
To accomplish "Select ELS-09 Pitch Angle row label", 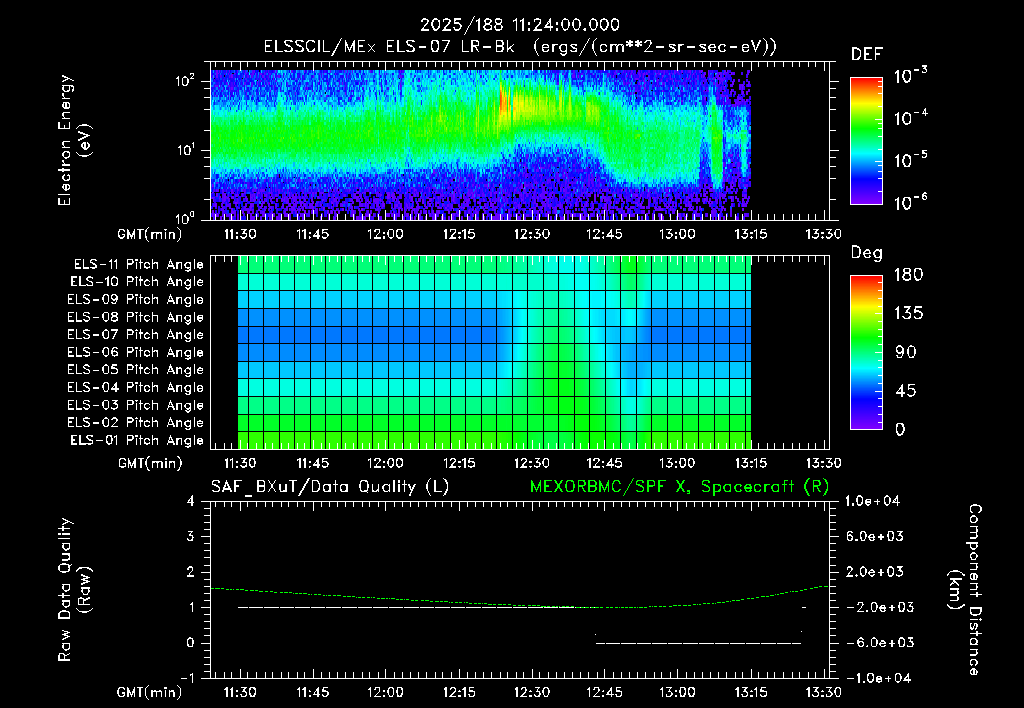I will pos(136,300).
